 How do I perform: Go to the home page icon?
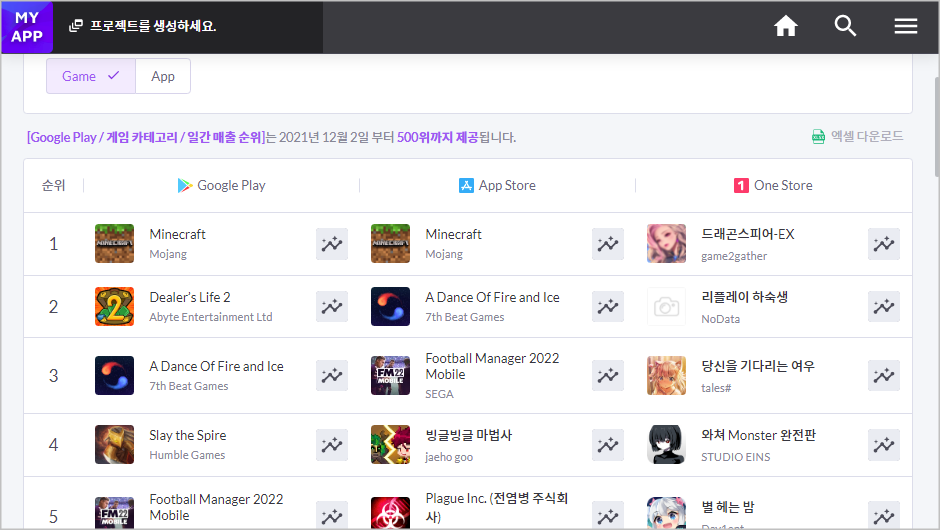coord(785,26)
